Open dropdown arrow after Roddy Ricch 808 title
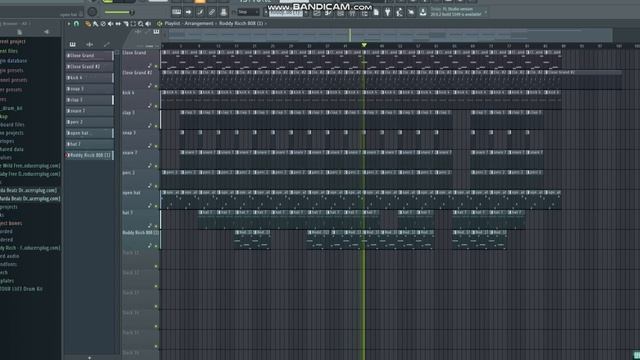The height and width of the screenshot is (360, 640). point(266,24)
